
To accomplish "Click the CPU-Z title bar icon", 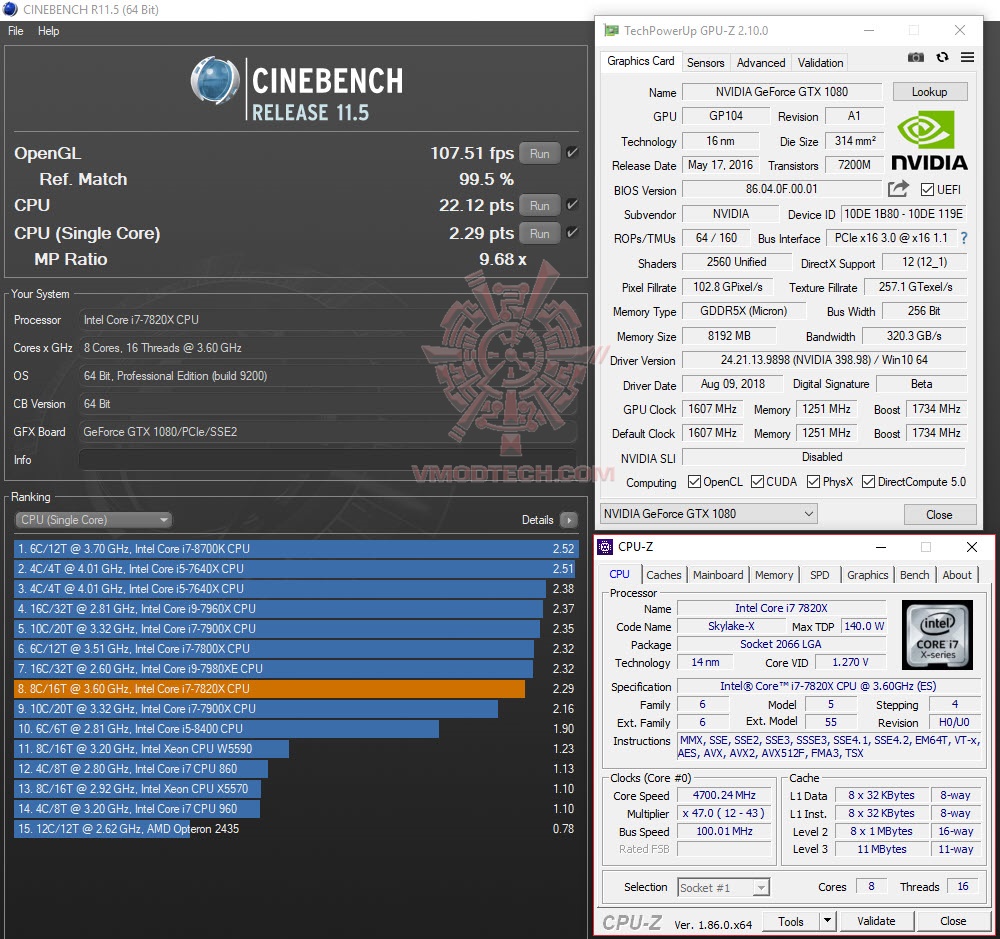I will tap(605, 547).
